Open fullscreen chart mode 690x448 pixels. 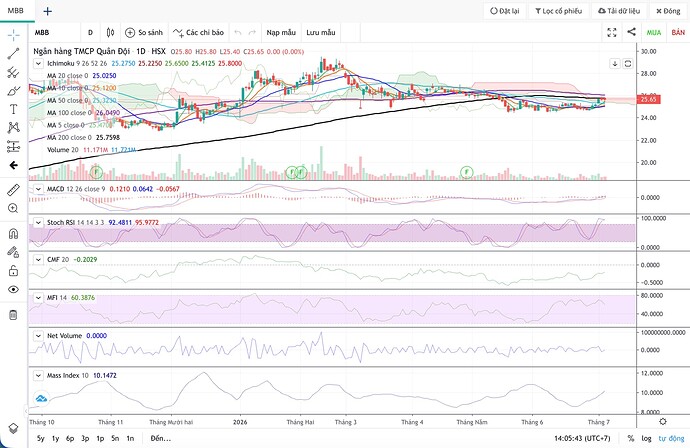pos(612,32)
